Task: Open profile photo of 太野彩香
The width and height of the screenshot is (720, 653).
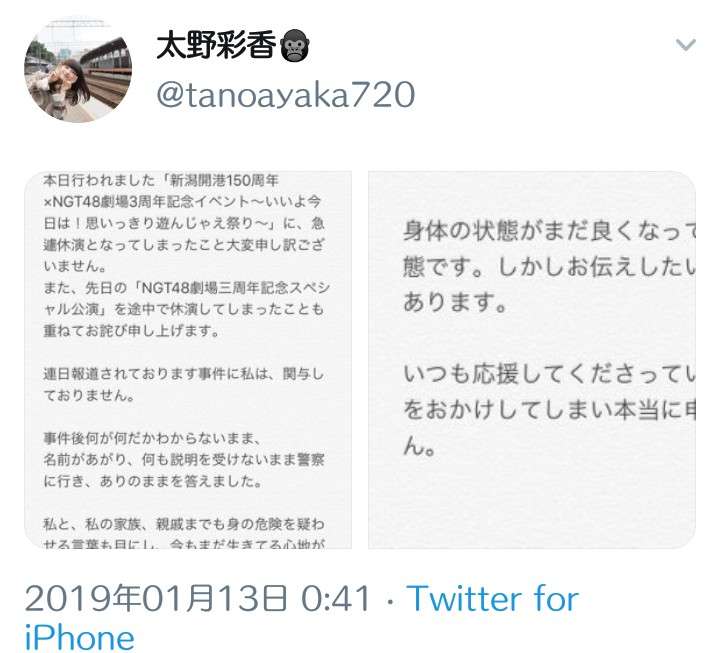Action: (78, 72)
